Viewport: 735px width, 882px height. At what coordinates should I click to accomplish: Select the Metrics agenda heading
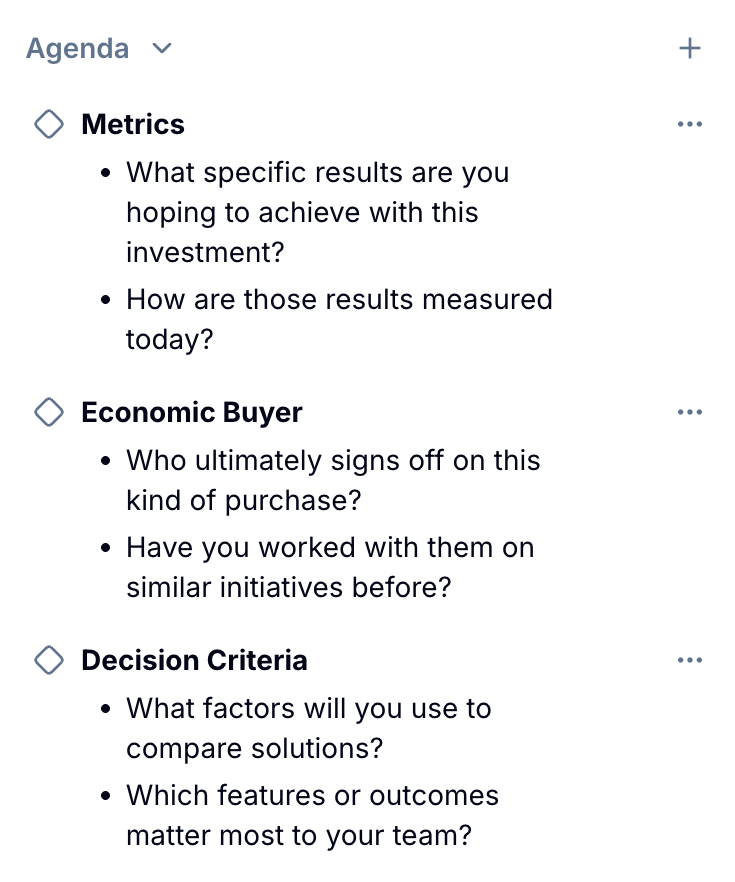133,124
